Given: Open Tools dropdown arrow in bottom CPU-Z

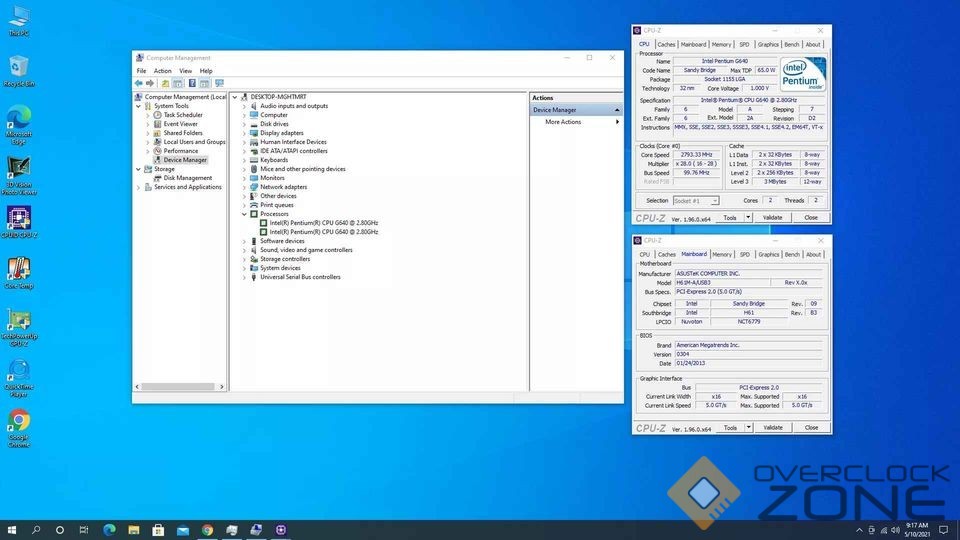Looking at the screenshot, I should pyautogui.click(x=748, y=427).
